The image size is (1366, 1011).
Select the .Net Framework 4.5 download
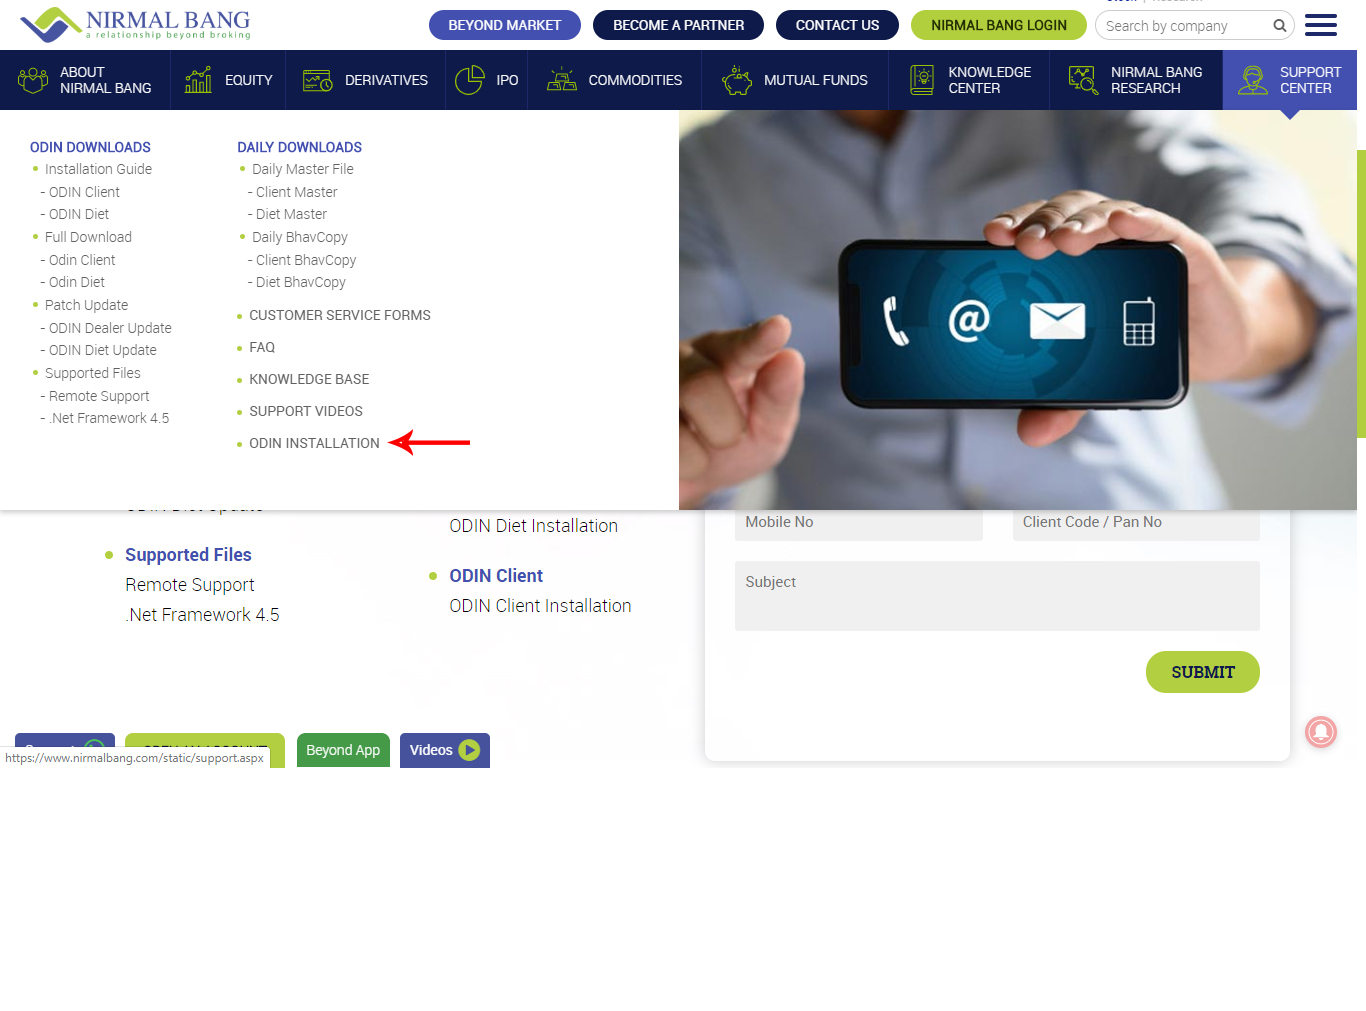[110, 418]
